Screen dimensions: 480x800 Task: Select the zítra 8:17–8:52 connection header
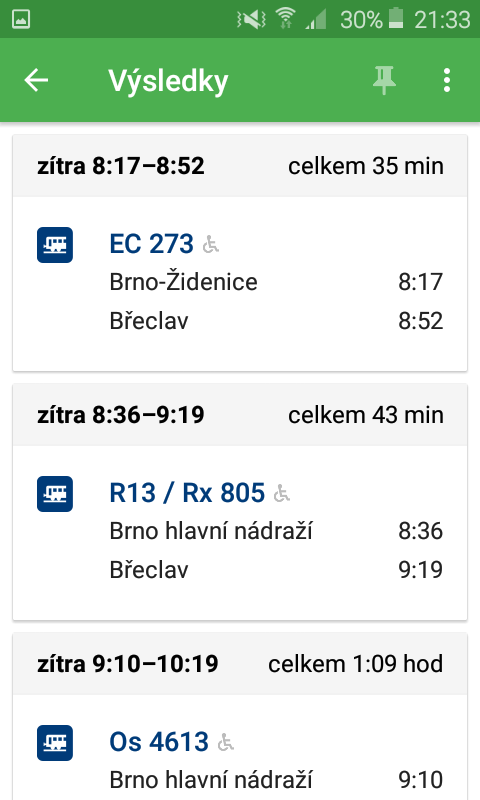click(240, 166)
